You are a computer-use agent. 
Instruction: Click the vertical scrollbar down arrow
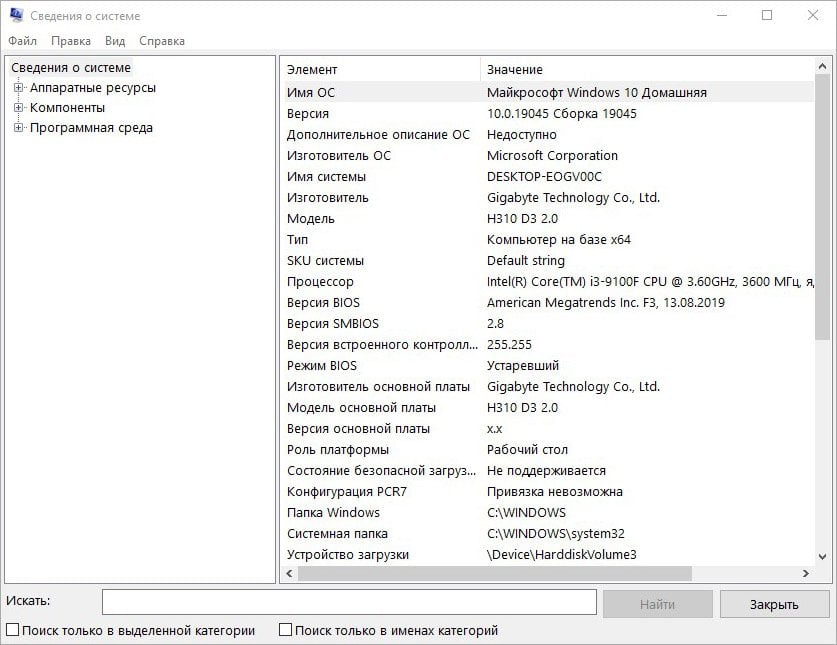823,556
